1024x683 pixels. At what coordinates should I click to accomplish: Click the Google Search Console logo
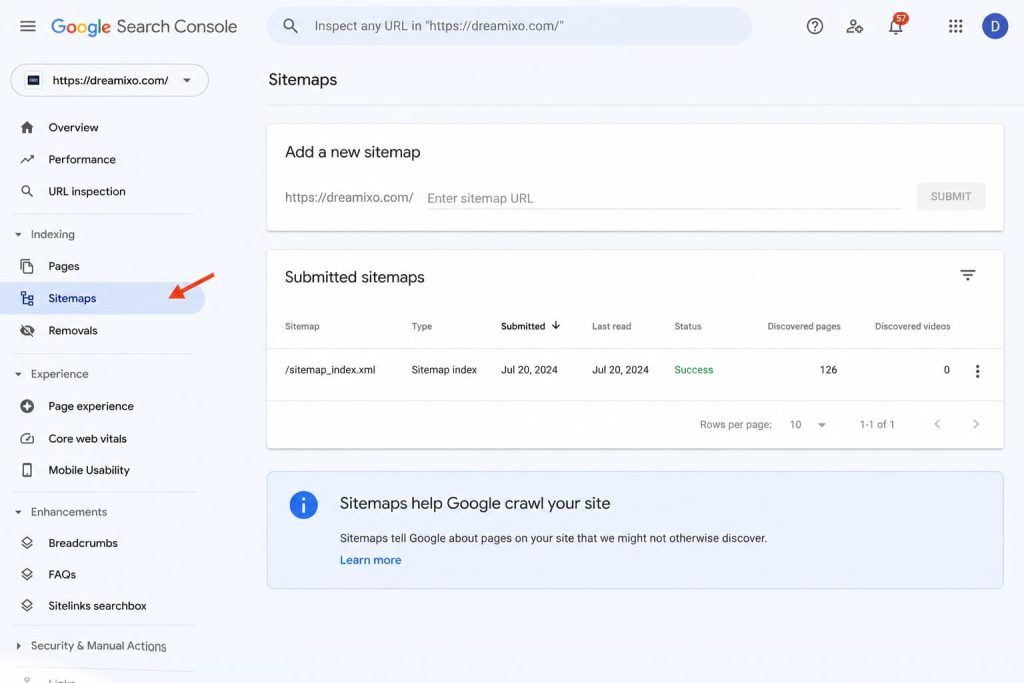pos(144,27)
